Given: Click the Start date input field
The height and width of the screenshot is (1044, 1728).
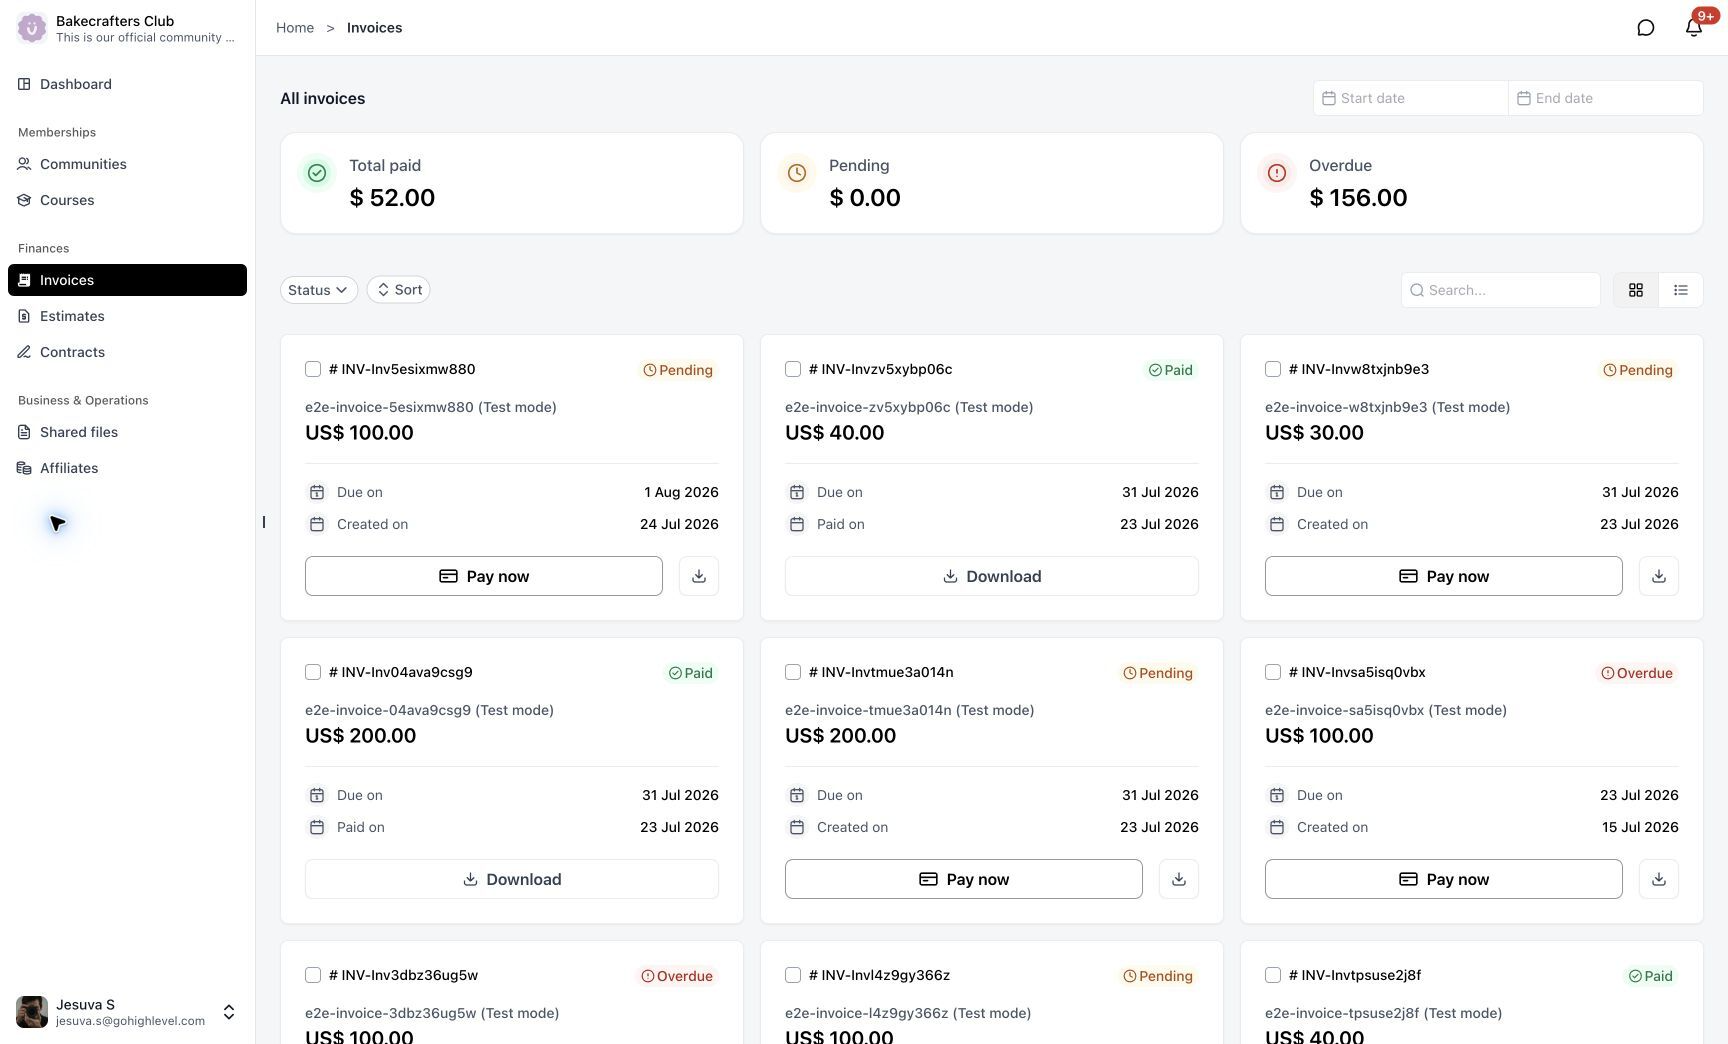Looking at the screenshot, I should click(x=1411, y=98).
